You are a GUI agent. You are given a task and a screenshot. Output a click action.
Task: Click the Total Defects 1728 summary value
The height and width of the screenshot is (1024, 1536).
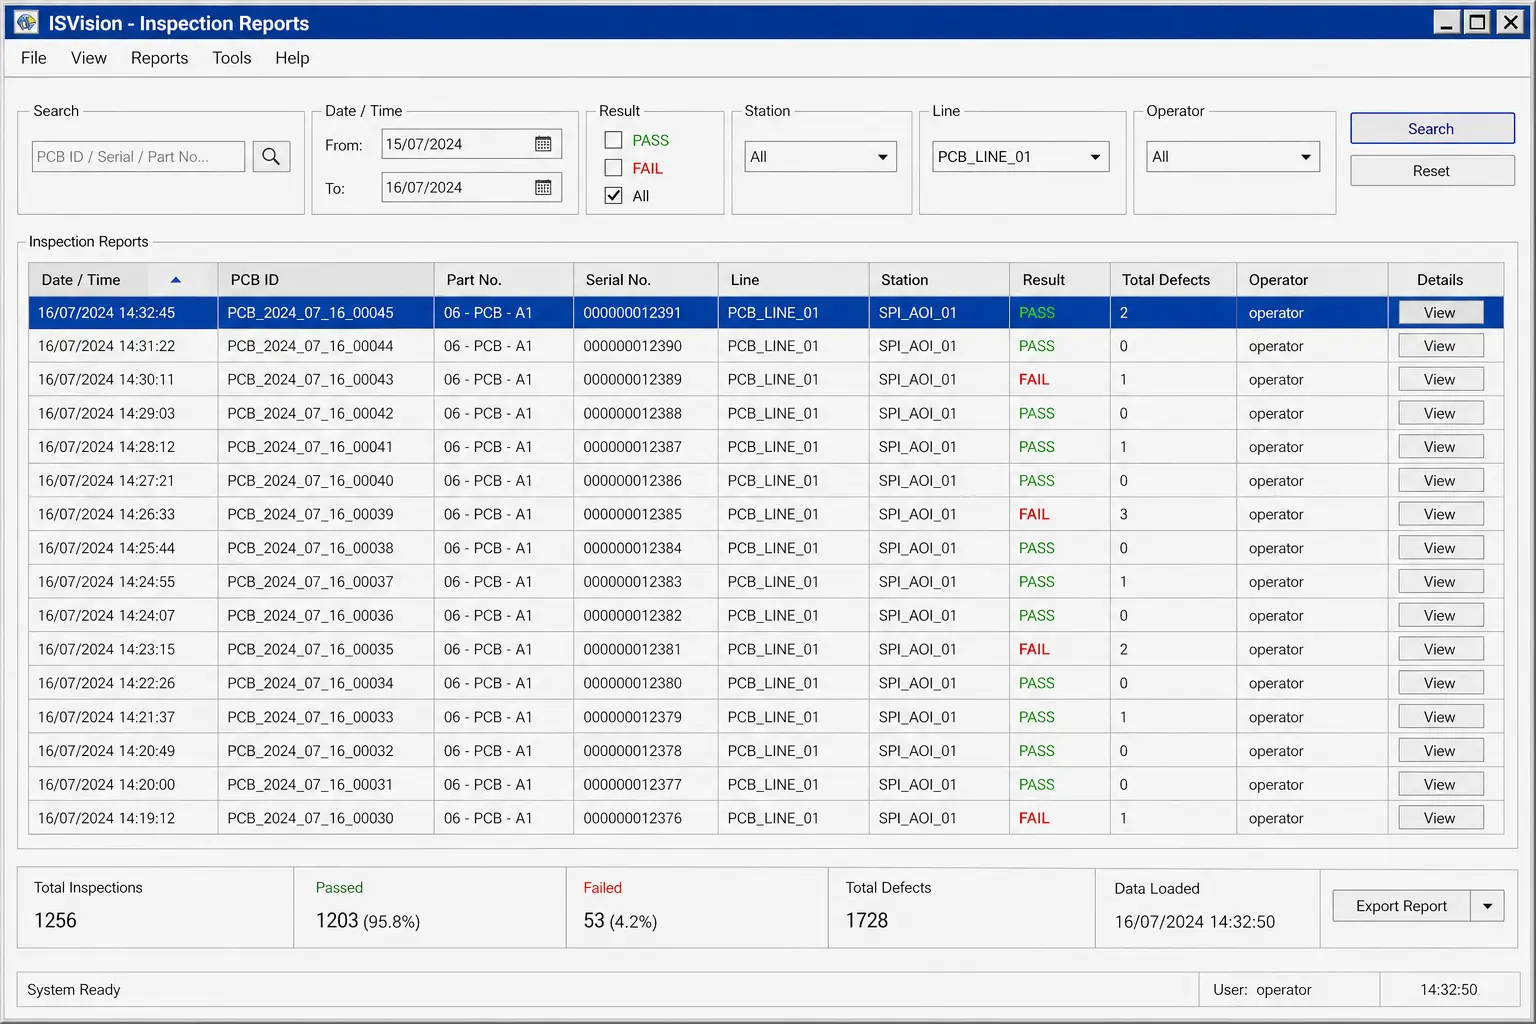tap(867, 921)
